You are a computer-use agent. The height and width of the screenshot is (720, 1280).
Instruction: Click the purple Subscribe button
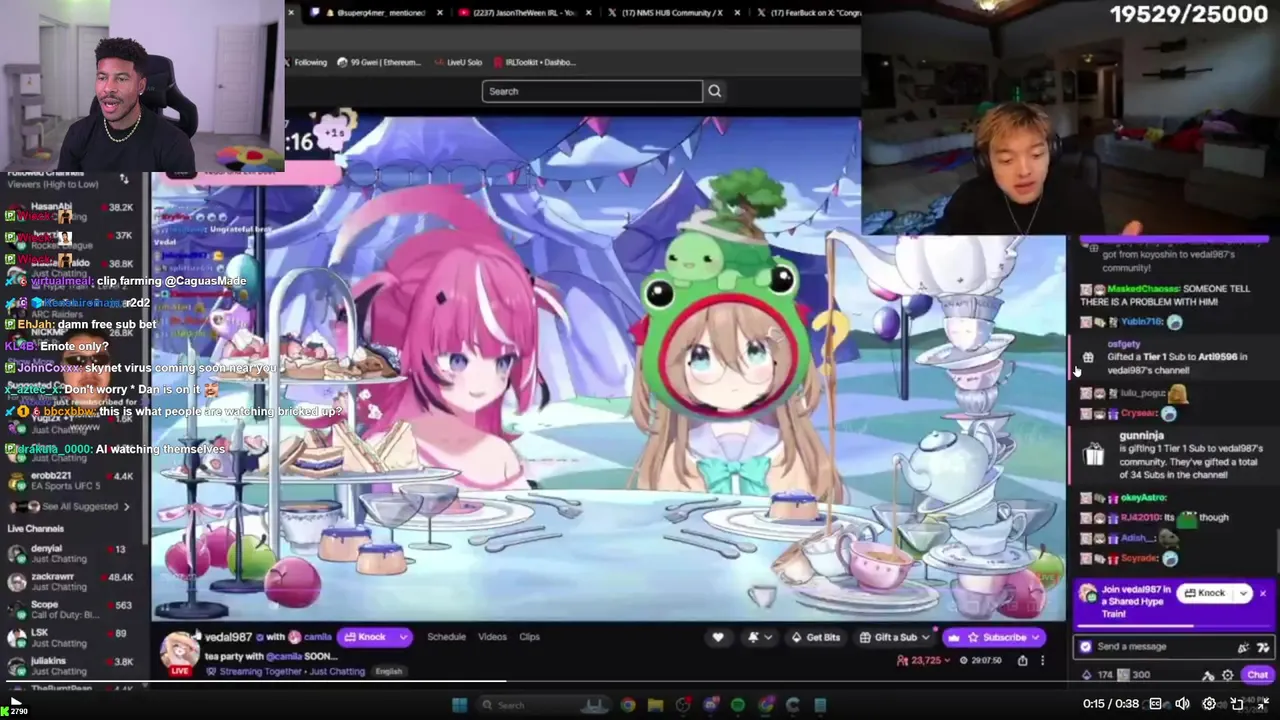995,637
